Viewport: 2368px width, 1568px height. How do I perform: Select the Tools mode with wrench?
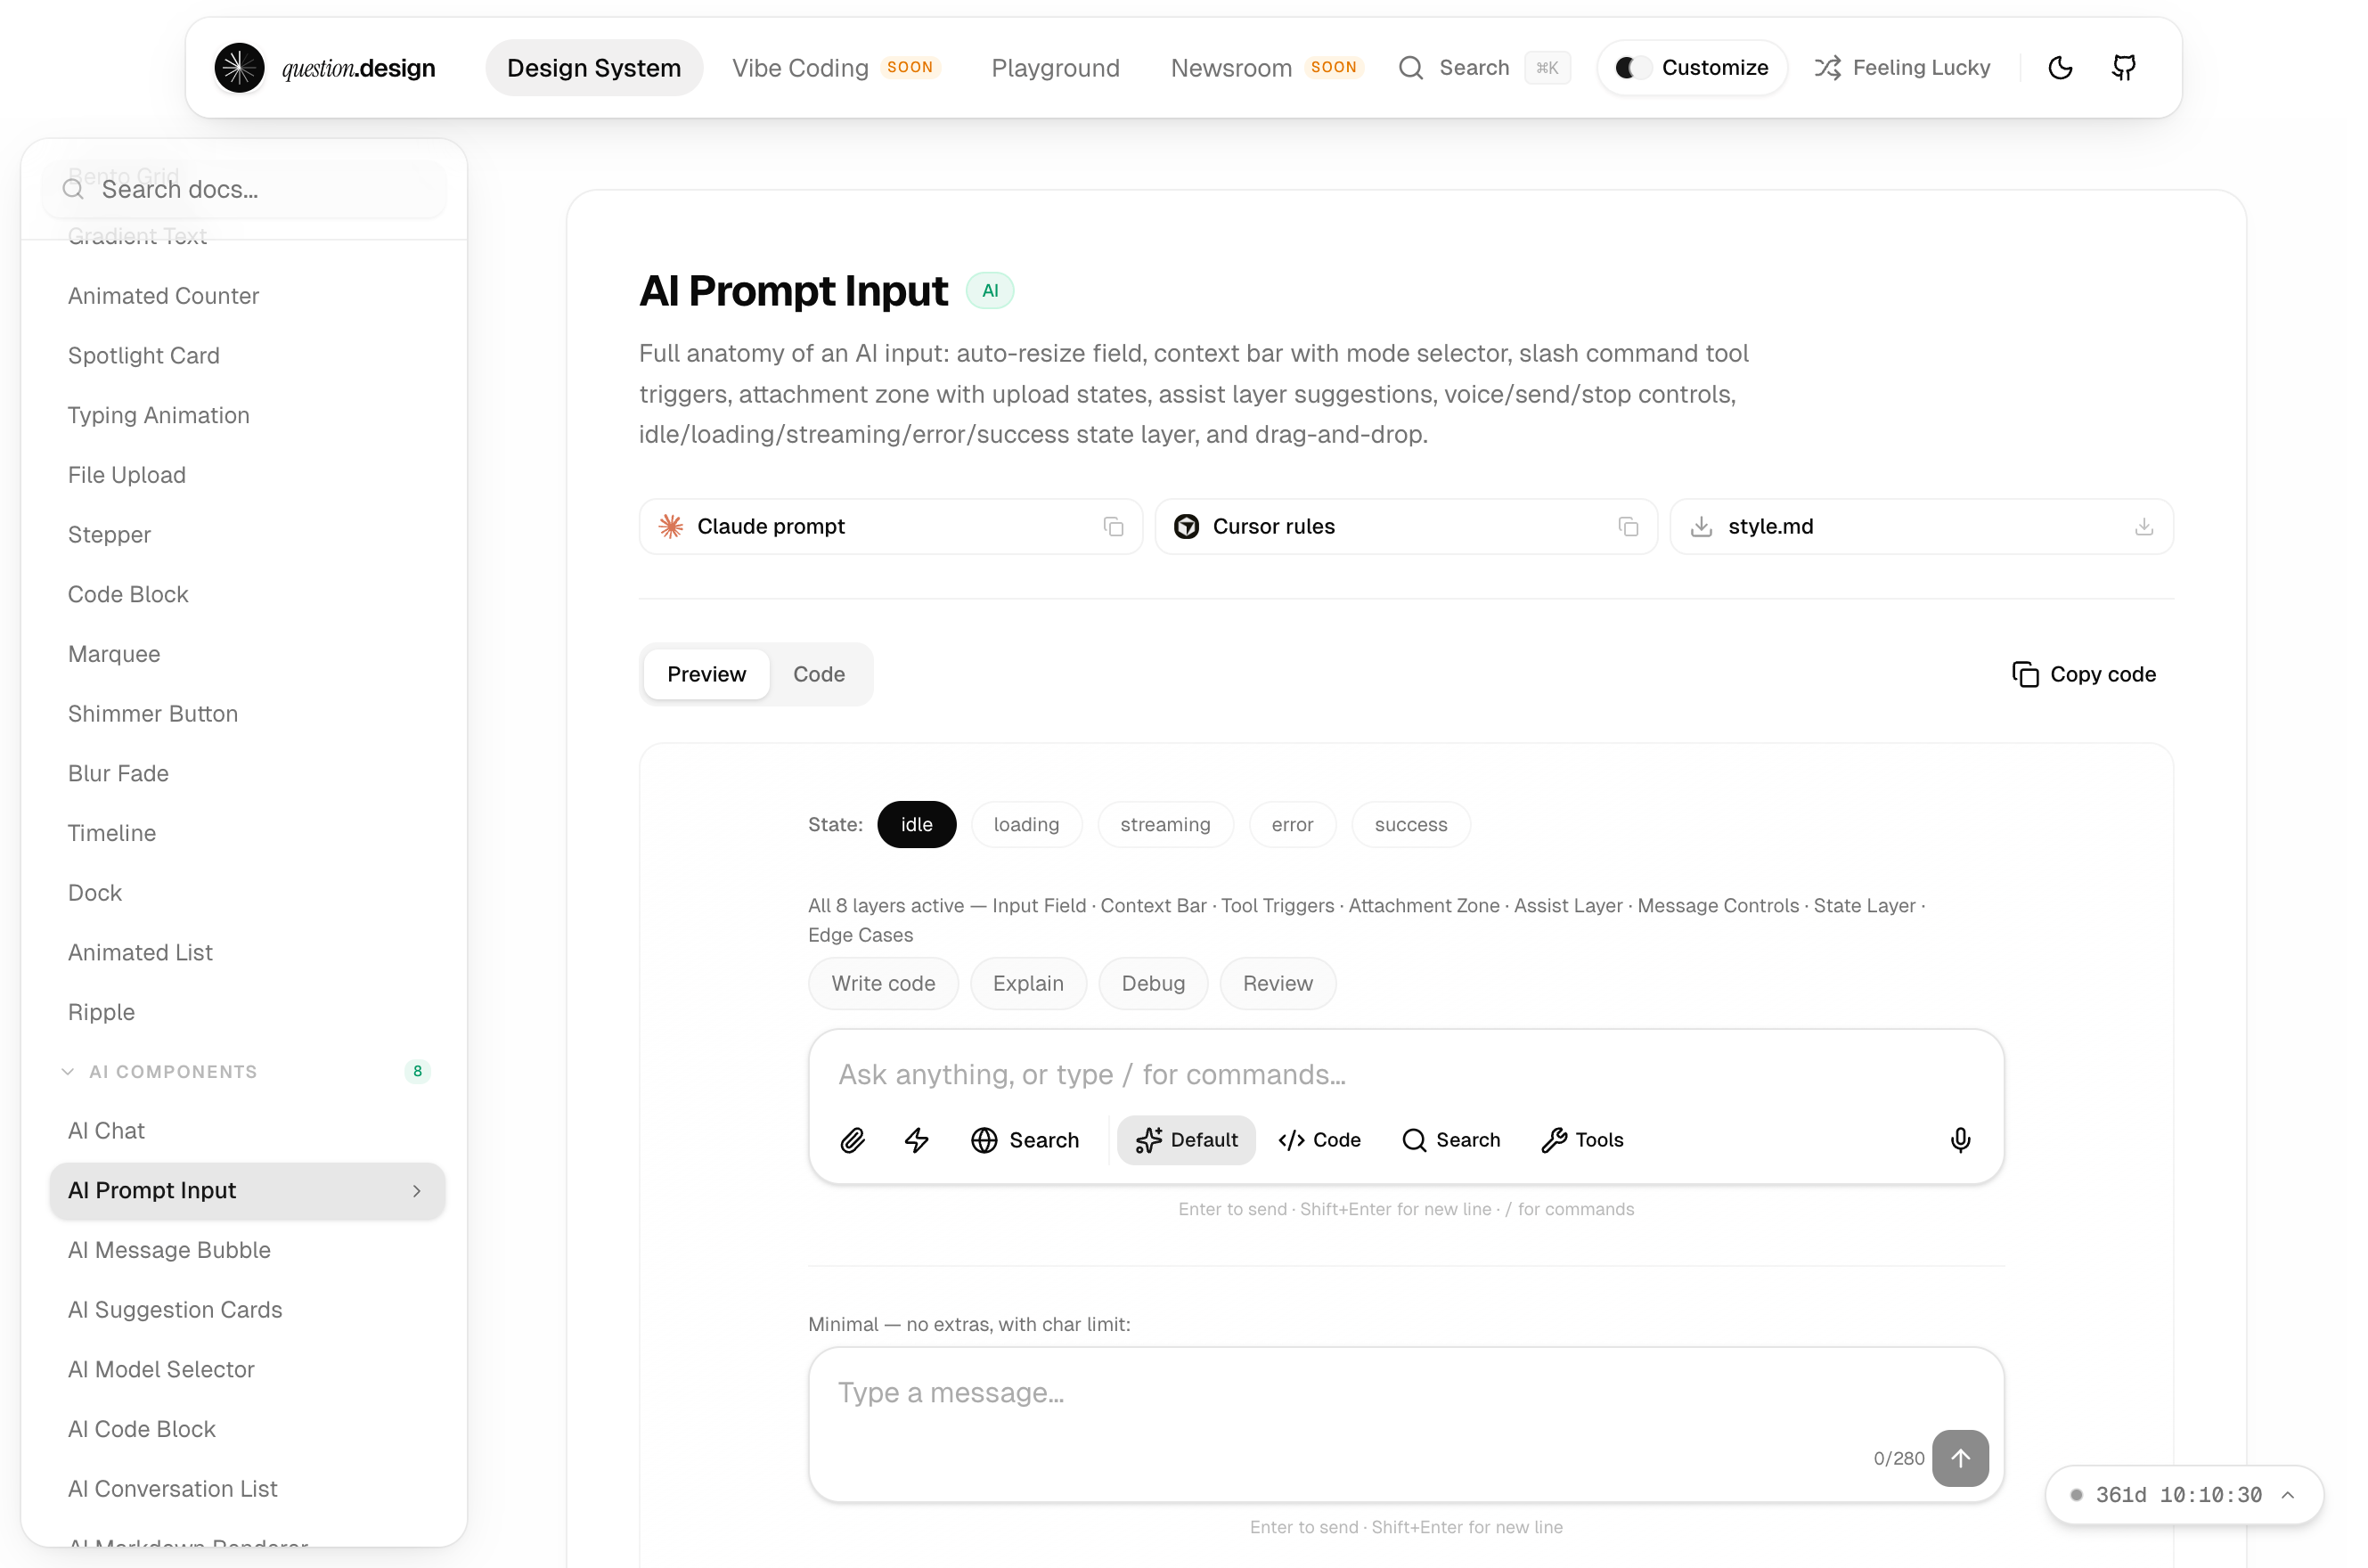1582,1141
